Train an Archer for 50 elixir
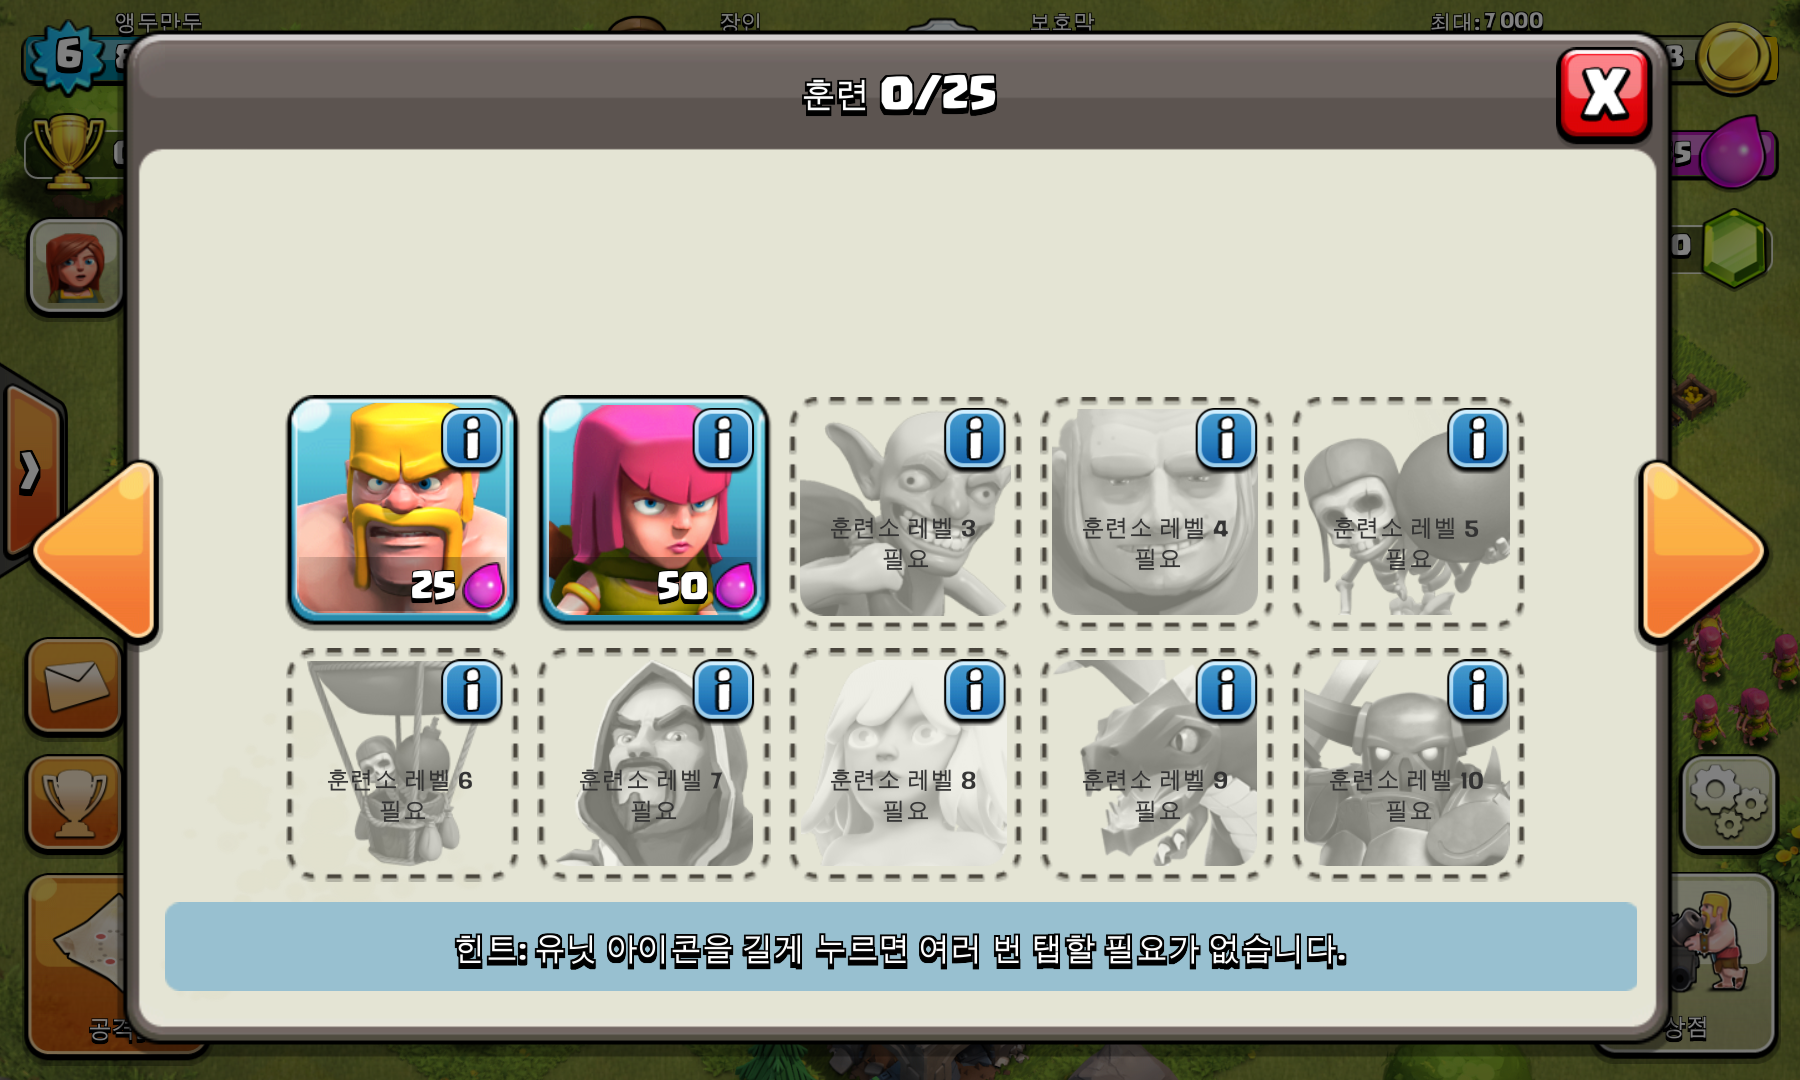This screenshot has height=1080, width=1800. click(x=654, y=510)
